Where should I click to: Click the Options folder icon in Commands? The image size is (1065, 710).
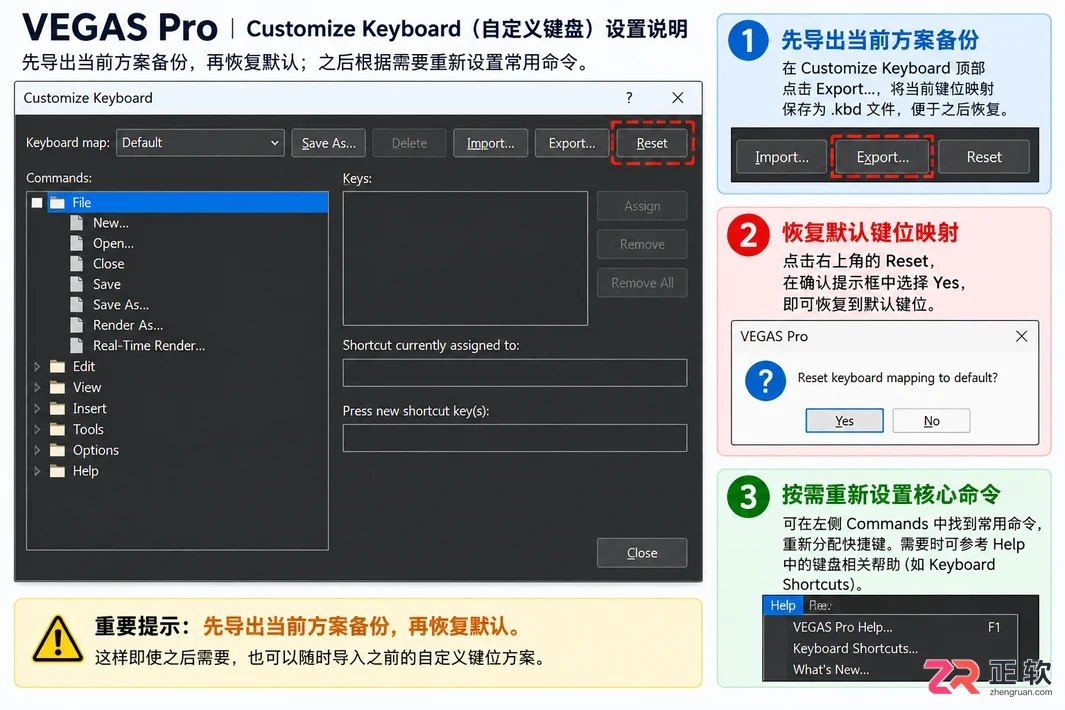tap(58, 450)
